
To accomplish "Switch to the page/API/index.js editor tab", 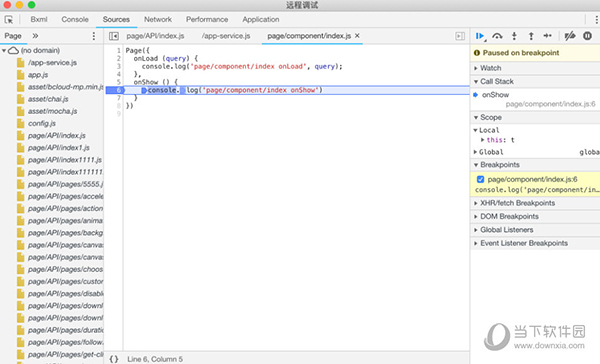I will pyautogui.click(x=155, y=36).
